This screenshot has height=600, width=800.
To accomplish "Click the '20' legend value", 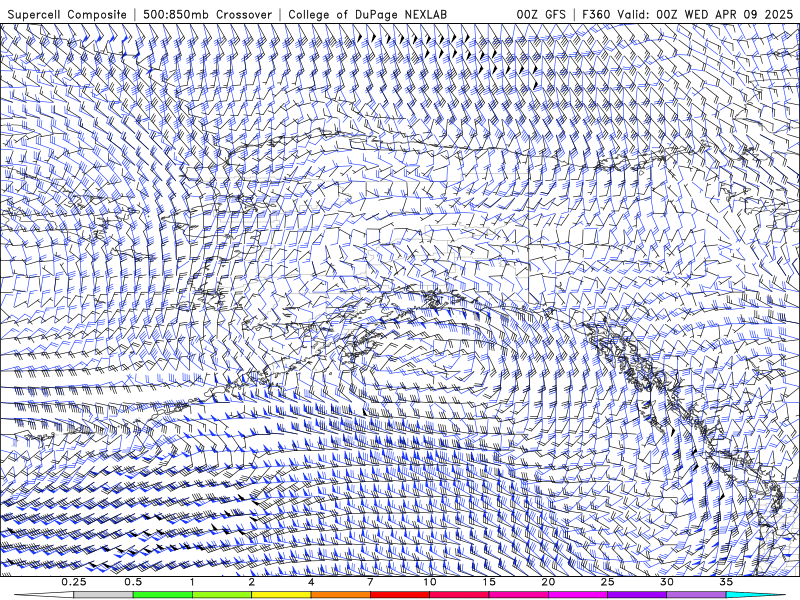I will [548, 582].
